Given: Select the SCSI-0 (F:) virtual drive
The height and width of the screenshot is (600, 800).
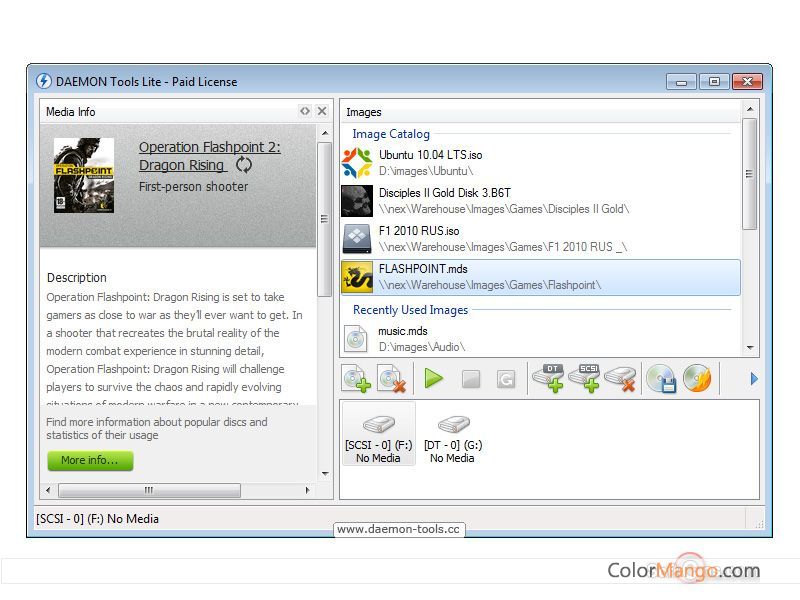Looking at the screenshot, I should (379, 434).
